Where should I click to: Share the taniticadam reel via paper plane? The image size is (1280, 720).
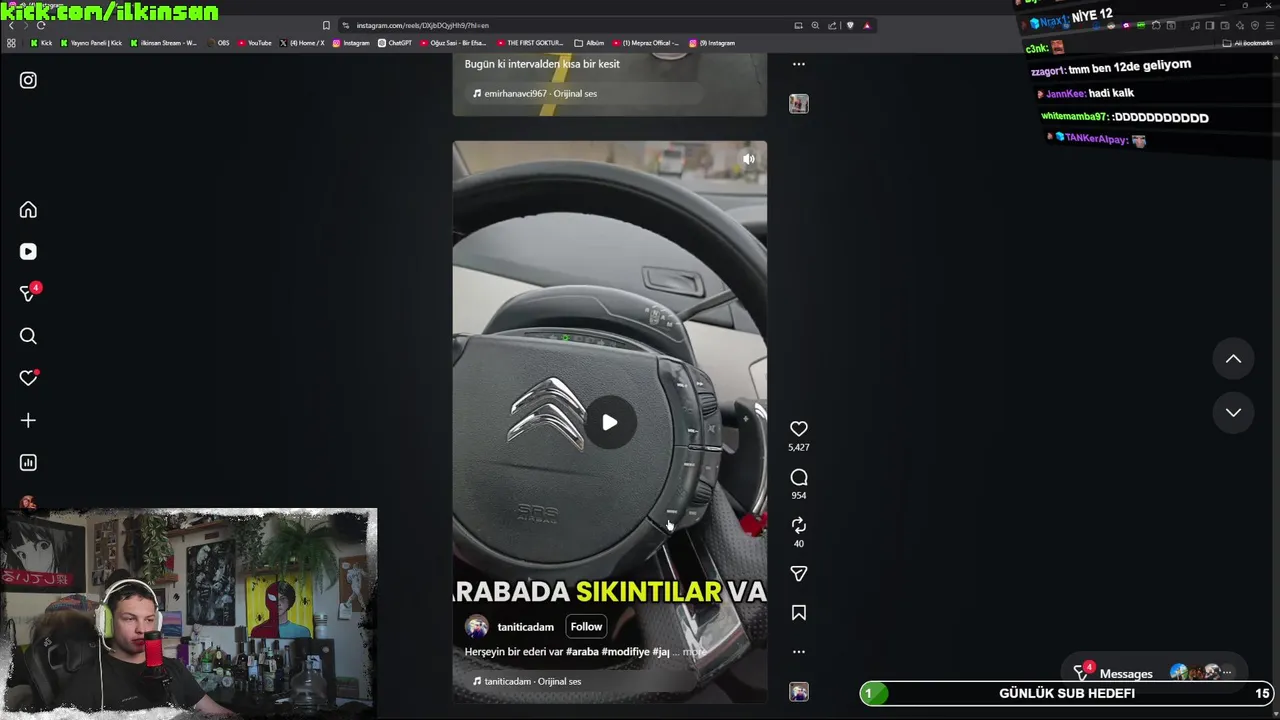point(798,574)
